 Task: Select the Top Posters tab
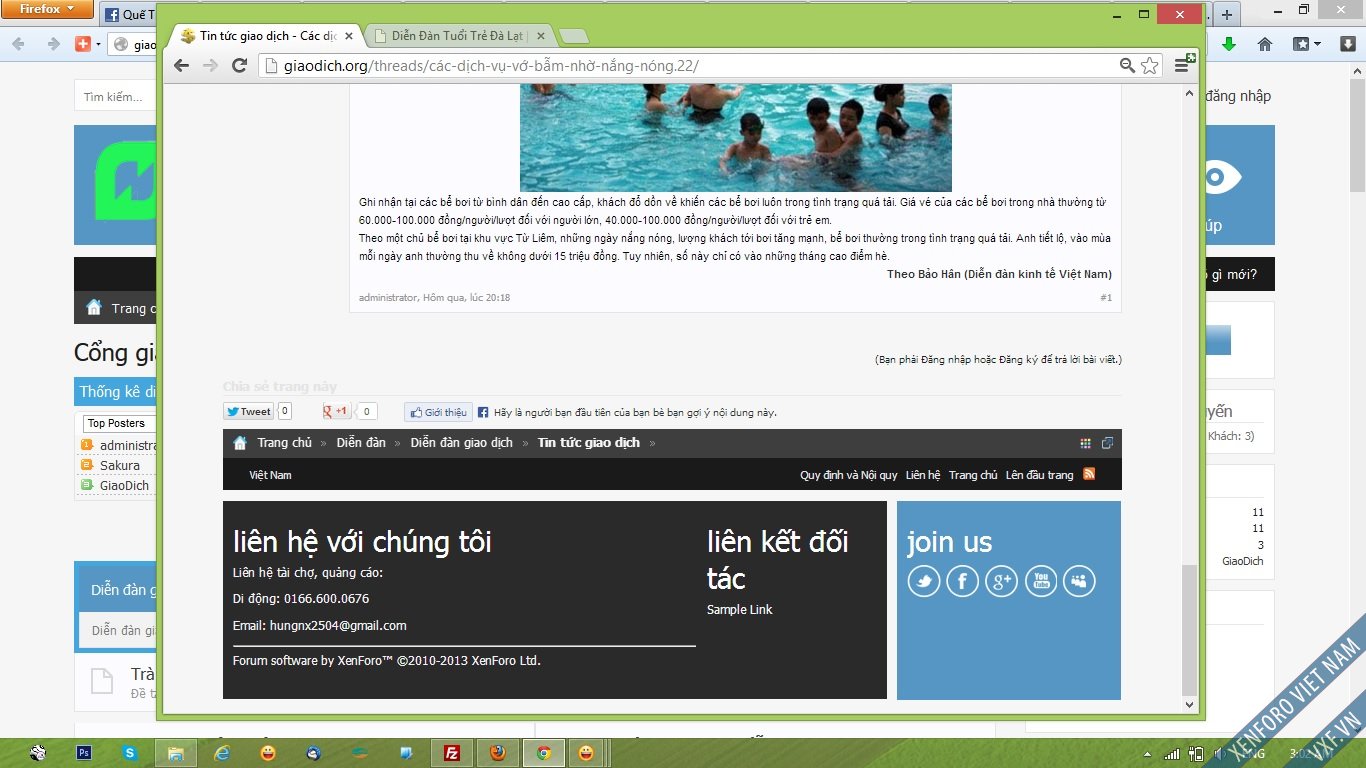(x=115, y=423)
